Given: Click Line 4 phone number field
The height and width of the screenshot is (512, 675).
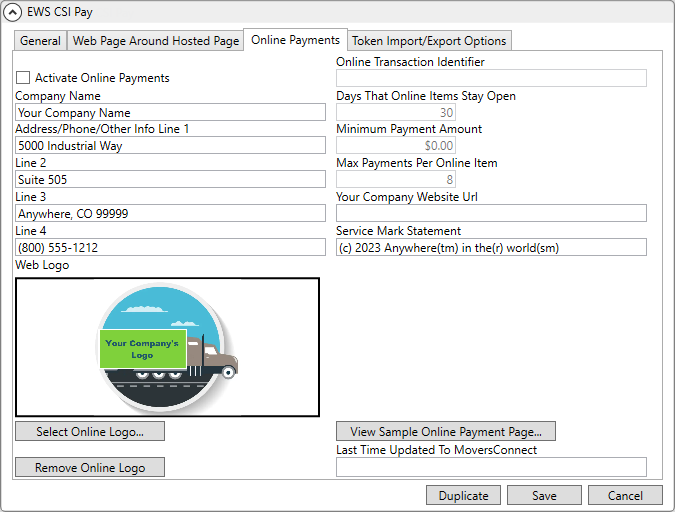Looking at the screenshot, I should pyautogui.click(x=170, y=247).
